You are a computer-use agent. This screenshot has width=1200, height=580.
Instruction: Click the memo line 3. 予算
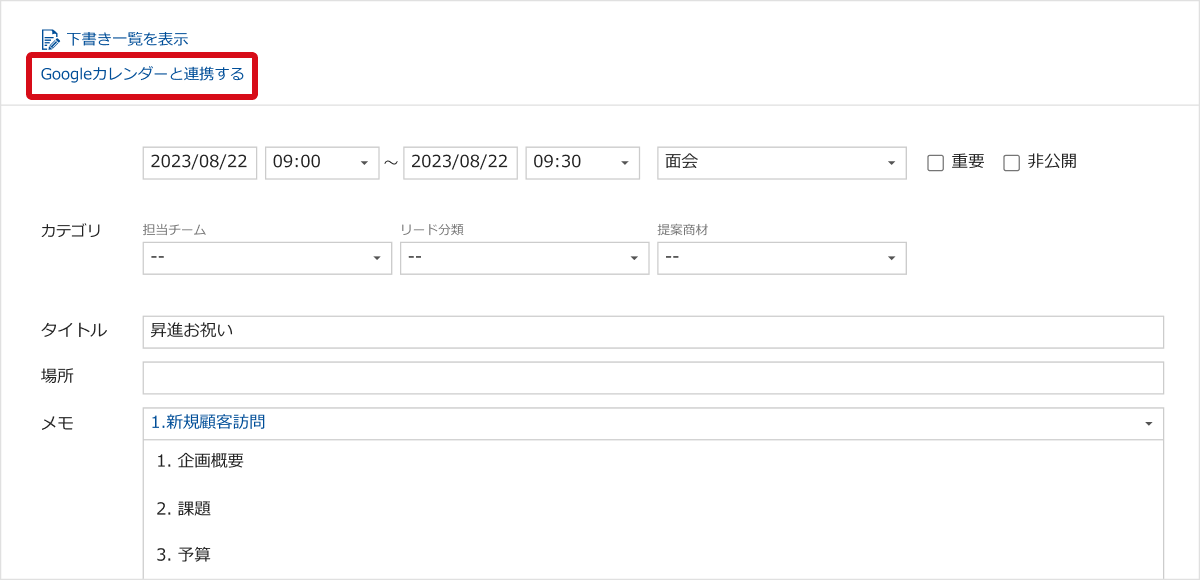[184, 554]
